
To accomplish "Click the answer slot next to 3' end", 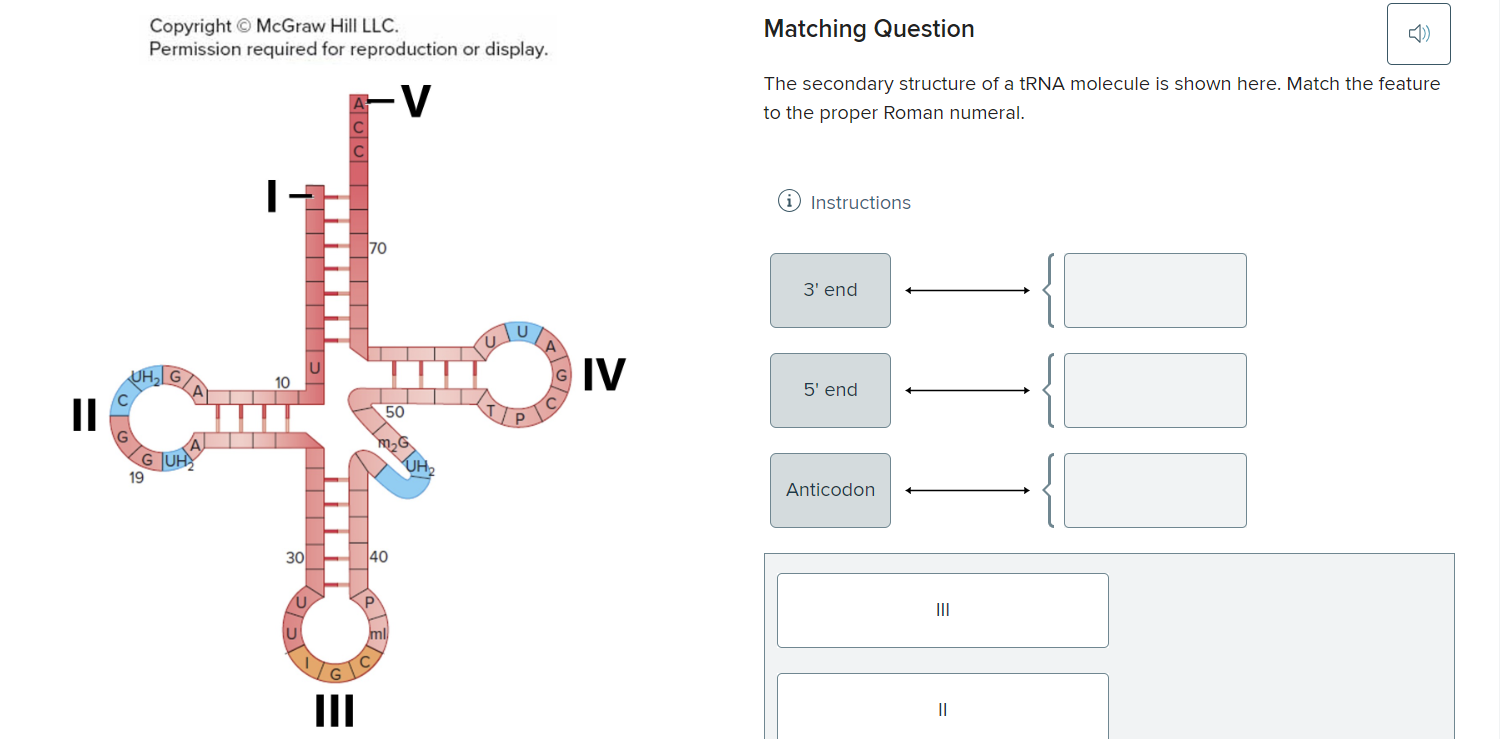I will pyautogui.click(x=1155, y=290).
